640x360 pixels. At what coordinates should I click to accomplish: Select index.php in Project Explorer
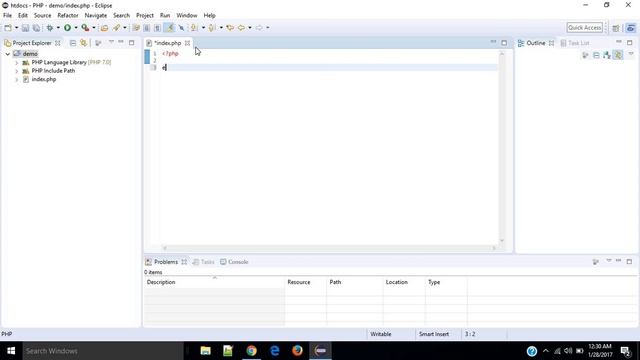click(44, 79)
